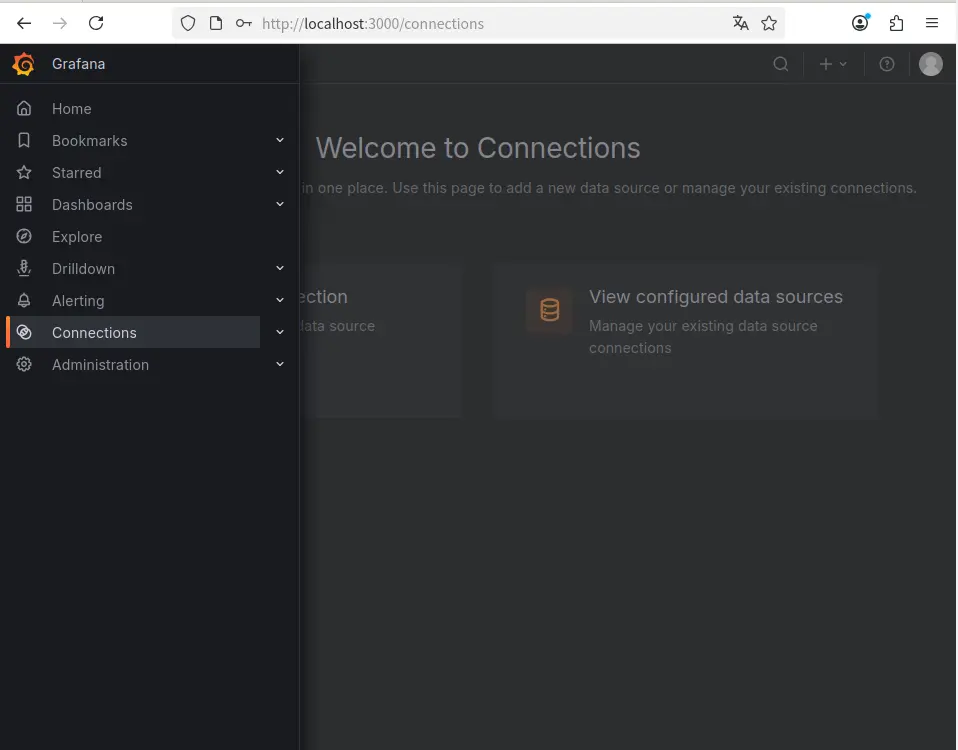Click the Explore compass icon
The width and height of the screenshot is (958, 750).
[24, 237]
